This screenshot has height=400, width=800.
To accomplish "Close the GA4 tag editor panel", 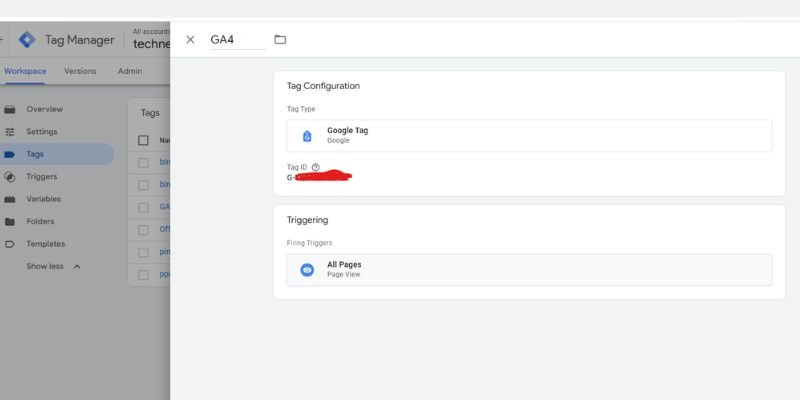I will pyautogui.click(x=190, y=40).
